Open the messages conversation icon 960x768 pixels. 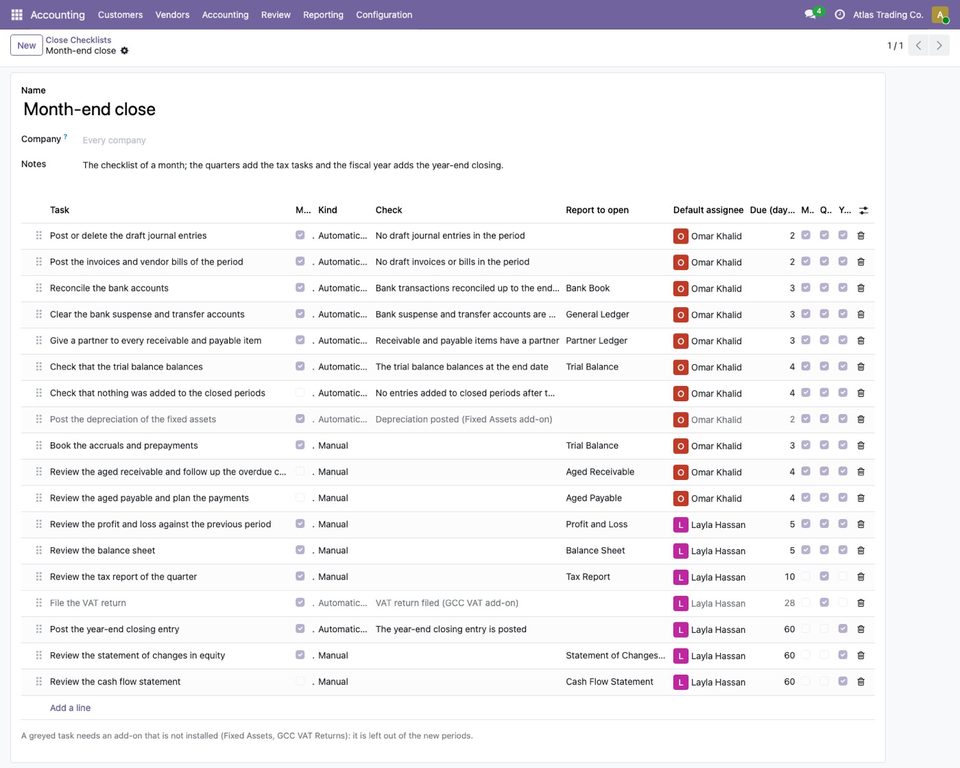click(x=811, y=14)
